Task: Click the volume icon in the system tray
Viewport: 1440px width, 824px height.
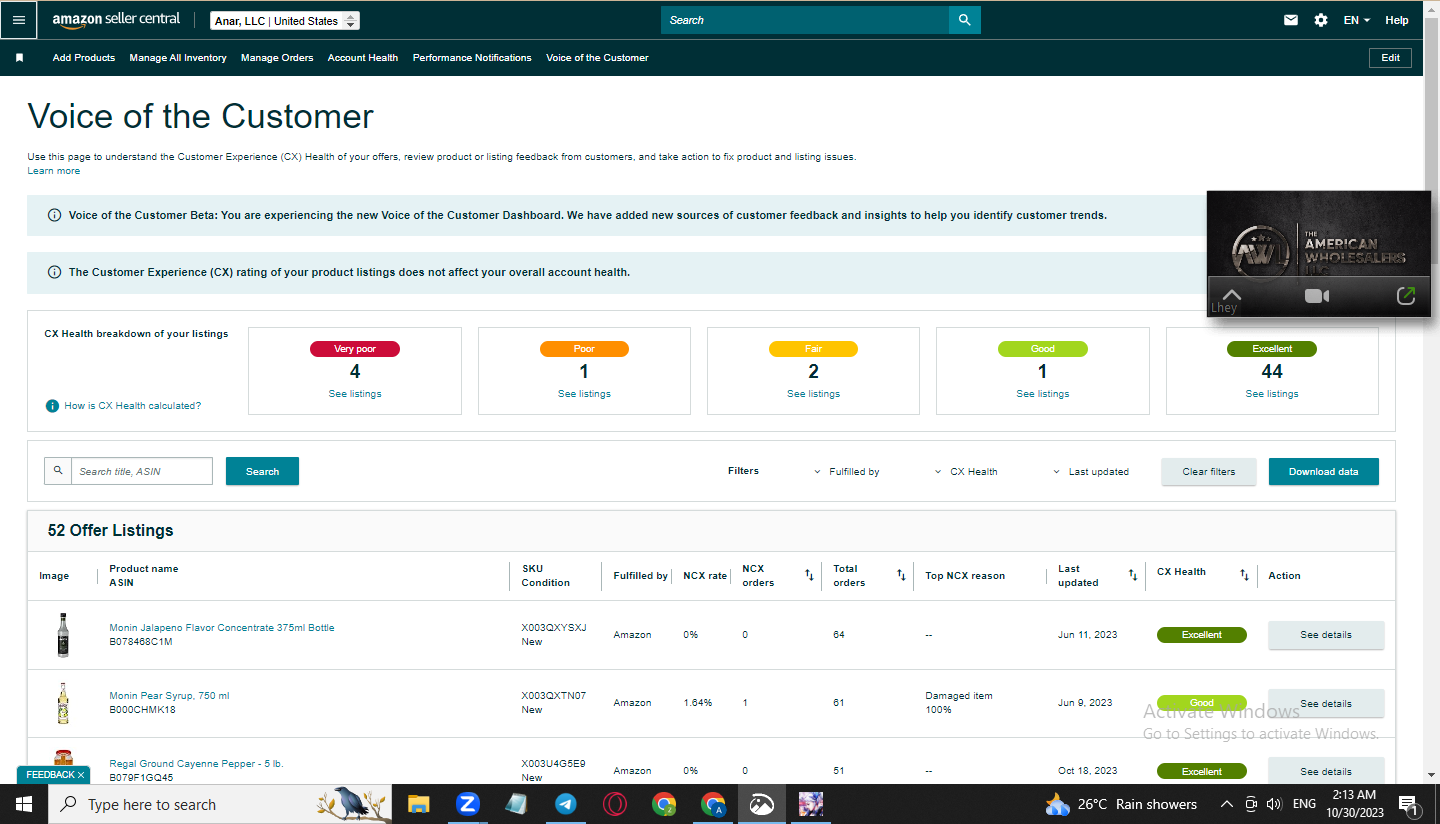Action: (x=1274, y=804)
